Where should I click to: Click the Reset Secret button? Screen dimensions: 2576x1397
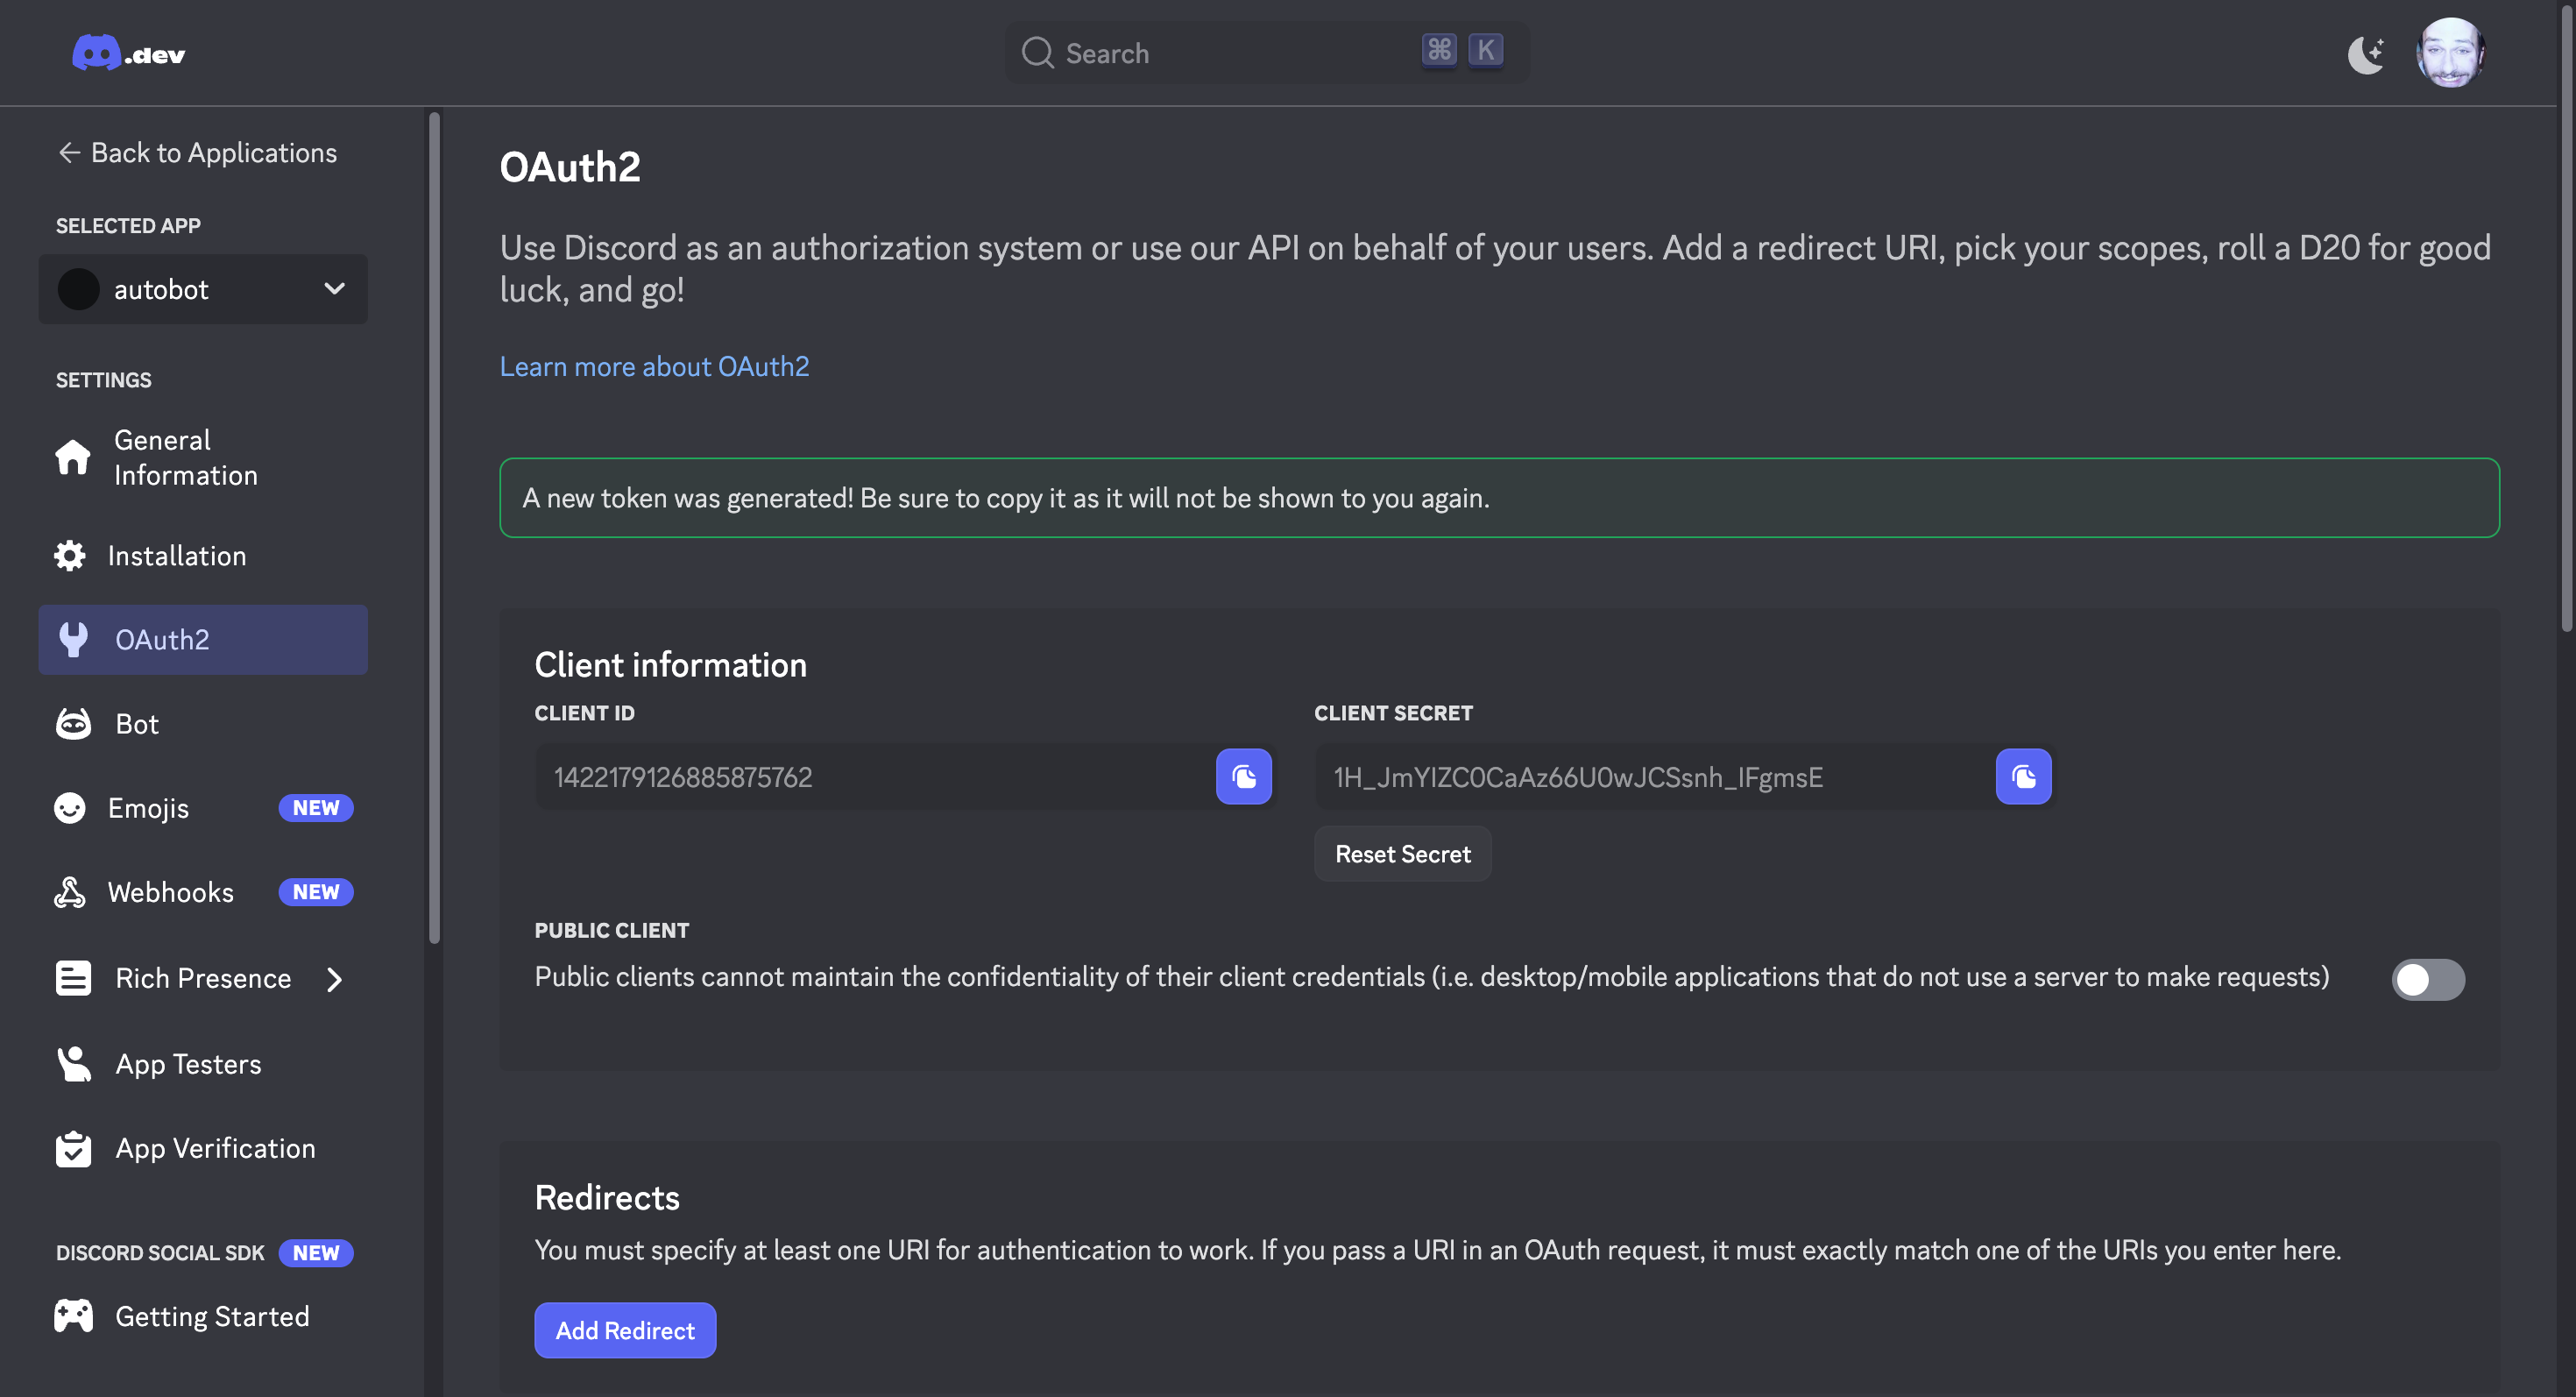pos(1402,854)
